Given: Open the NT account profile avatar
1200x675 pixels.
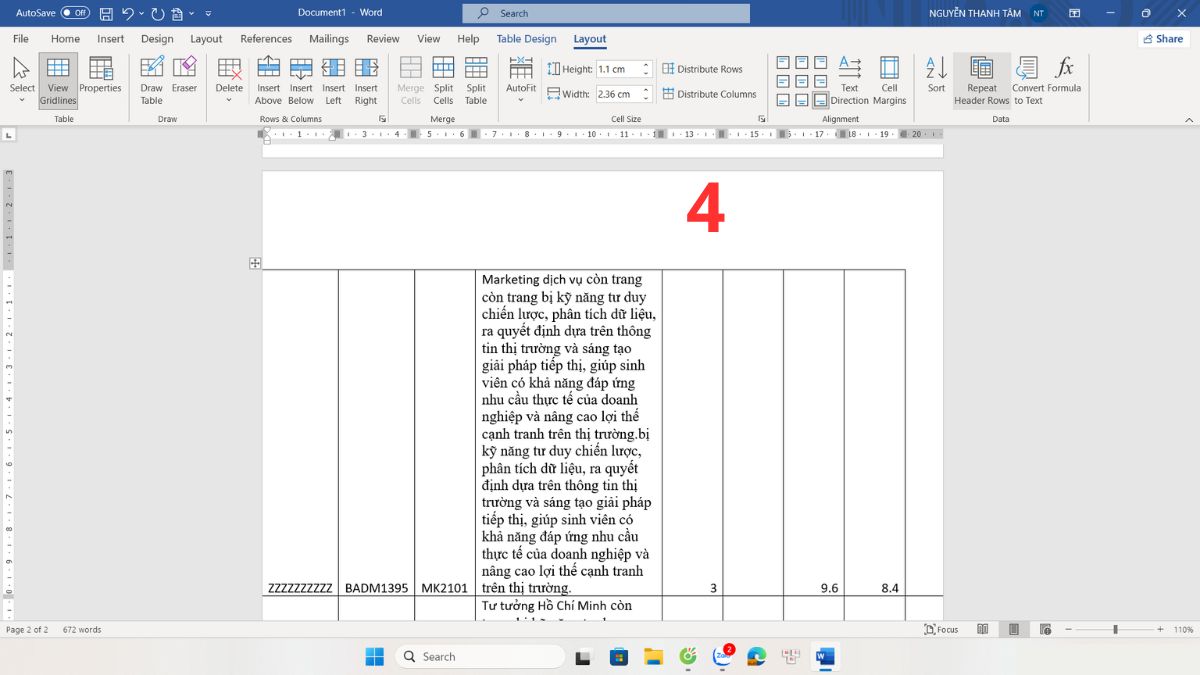Looking at the screenshot, I should pyautogui.click(x=1039, y=13).
